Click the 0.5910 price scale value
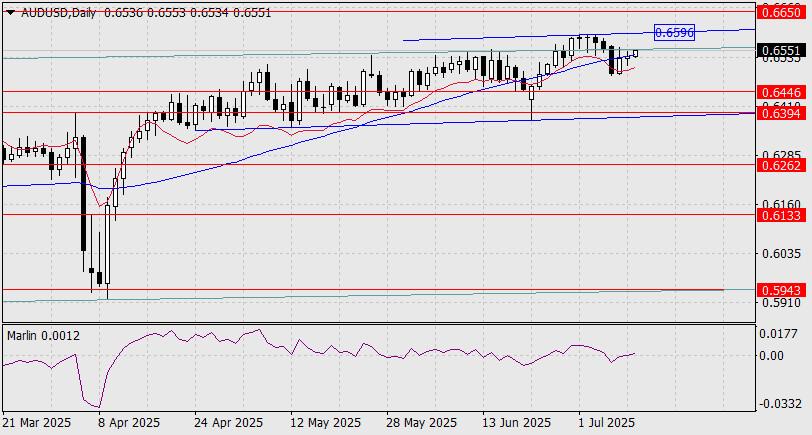 pos(781,302)
